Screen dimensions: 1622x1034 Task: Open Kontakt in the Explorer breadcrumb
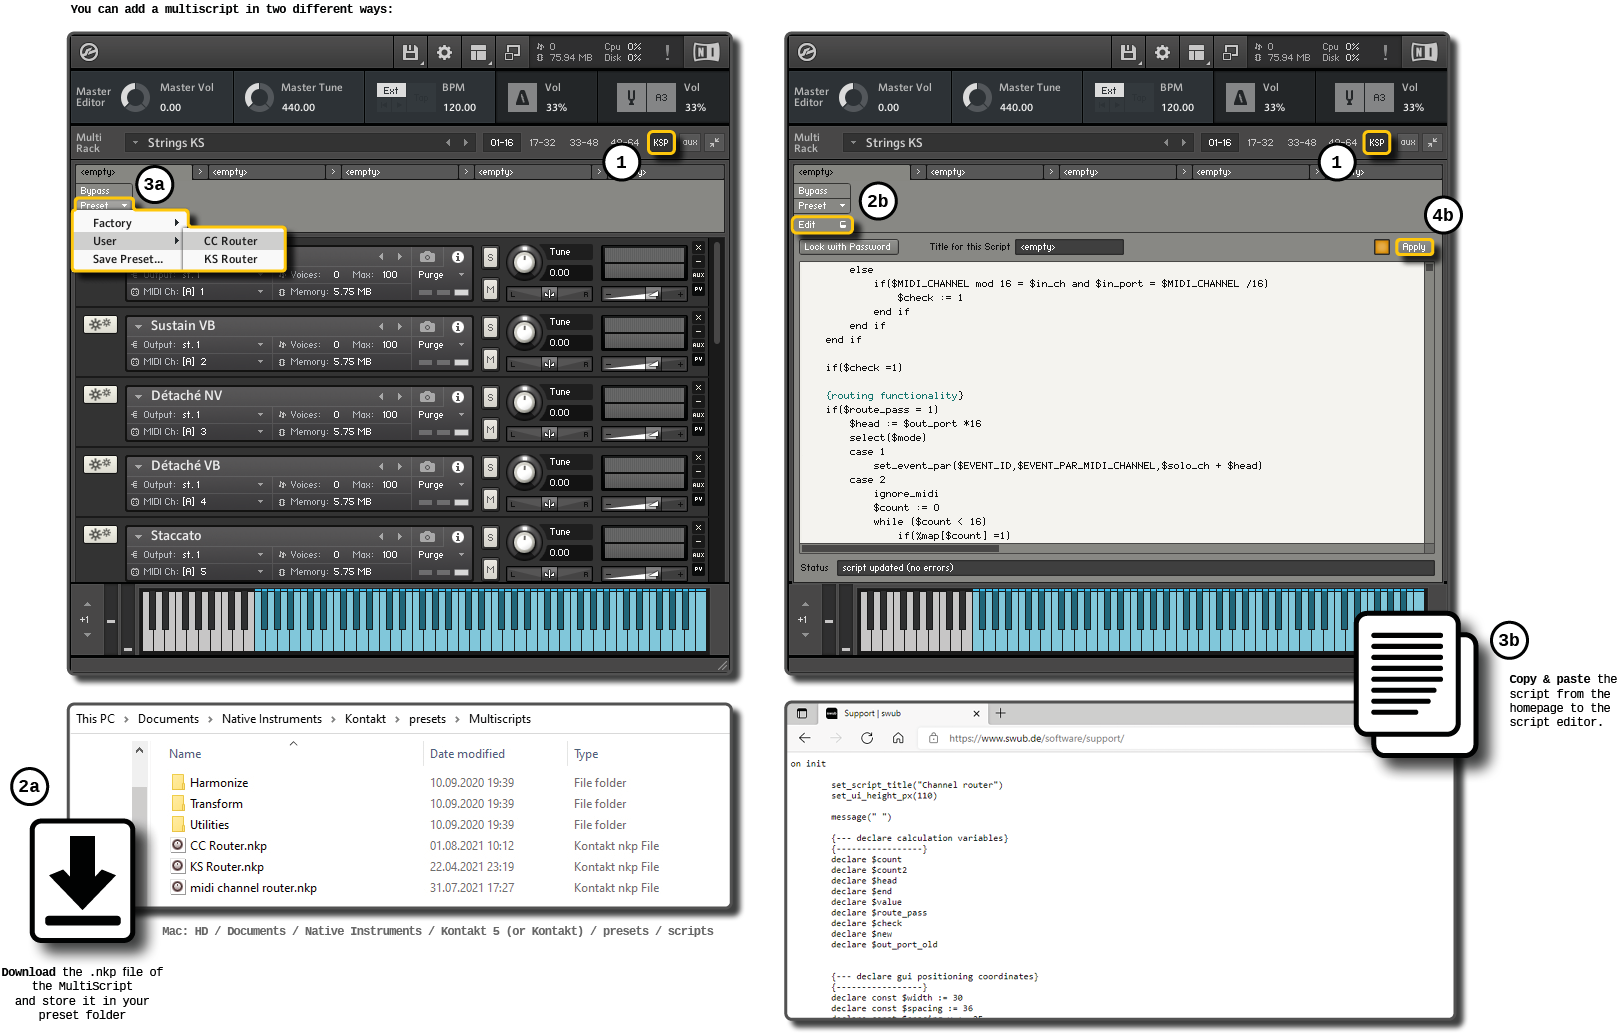click(365, 719)
